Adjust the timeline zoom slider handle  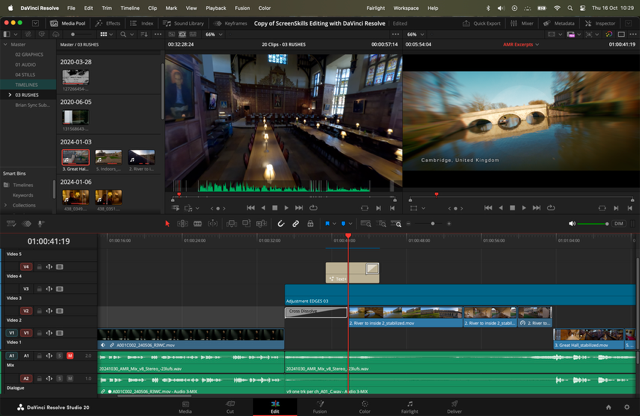tap(433, 224)
